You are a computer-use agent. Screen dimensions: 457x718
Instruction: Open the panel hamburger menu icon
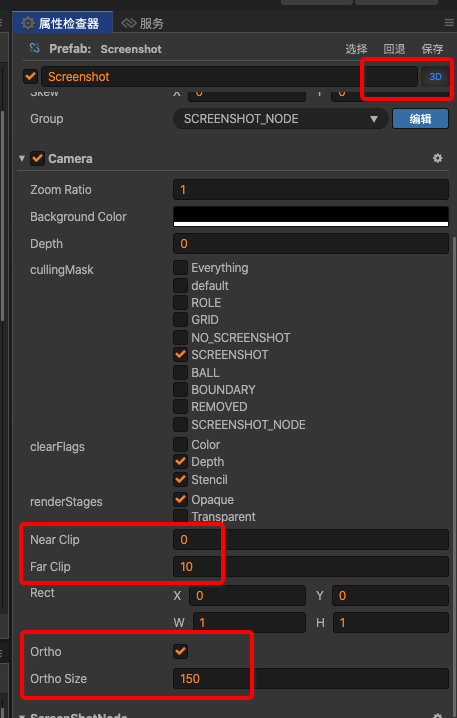click(449, 22)
